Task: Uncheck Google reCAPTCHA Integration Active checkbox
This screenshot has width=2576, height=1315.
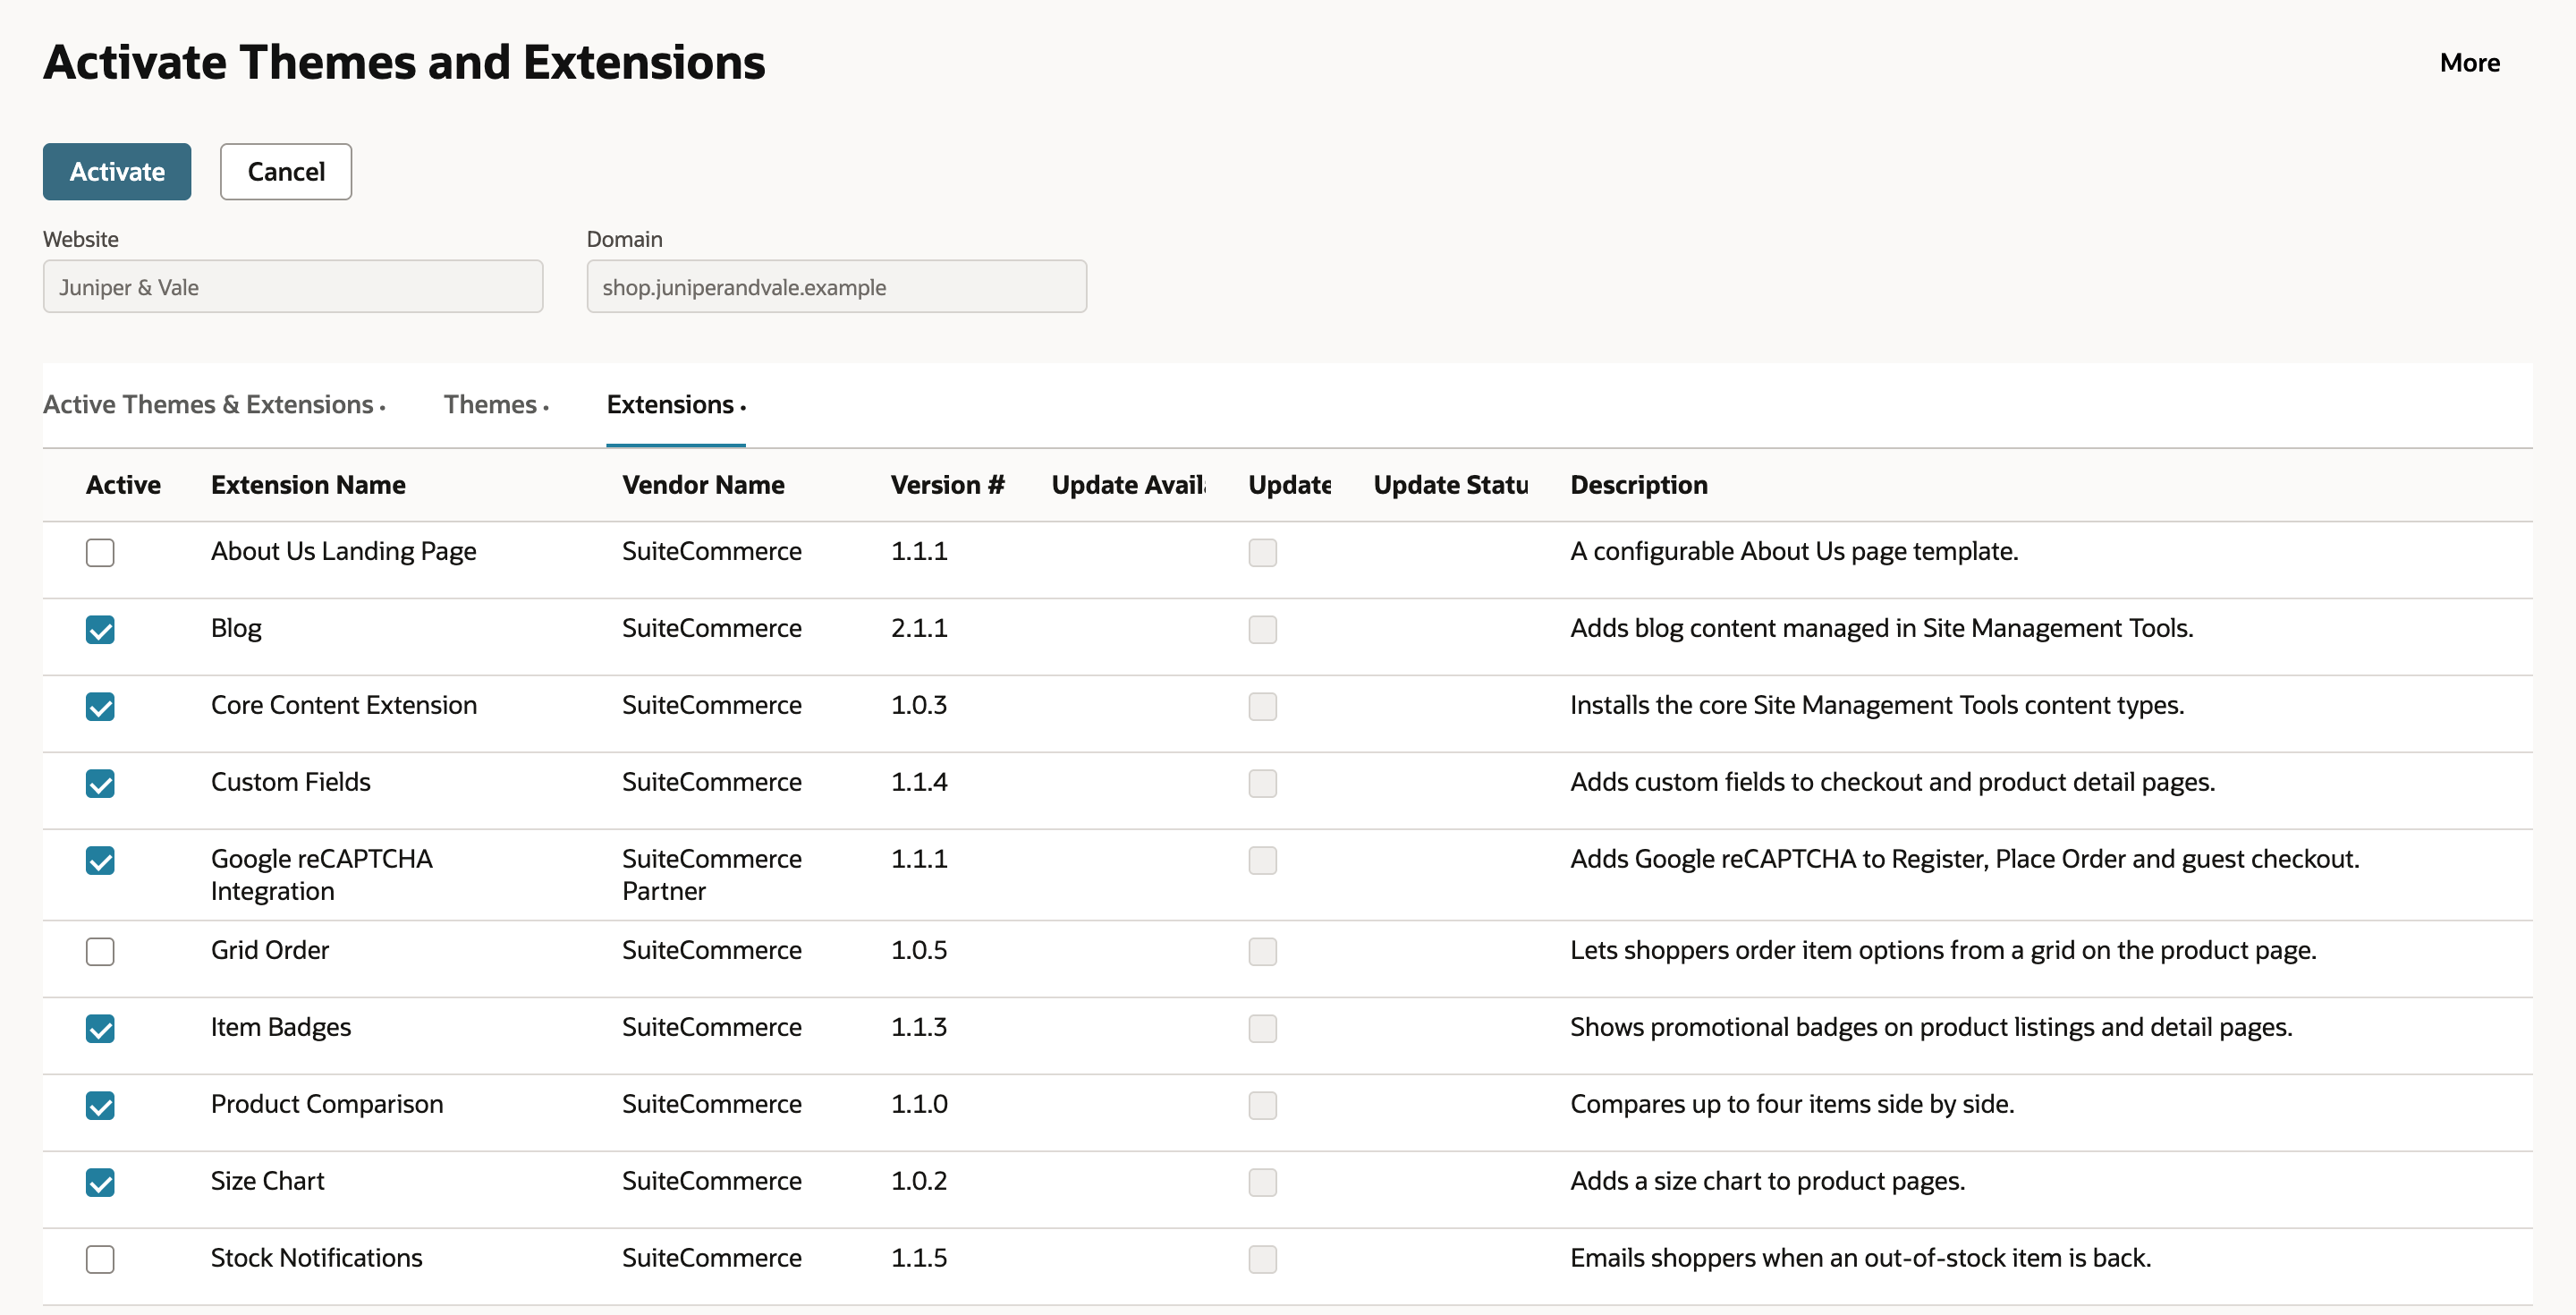Action: coord(100,860)
